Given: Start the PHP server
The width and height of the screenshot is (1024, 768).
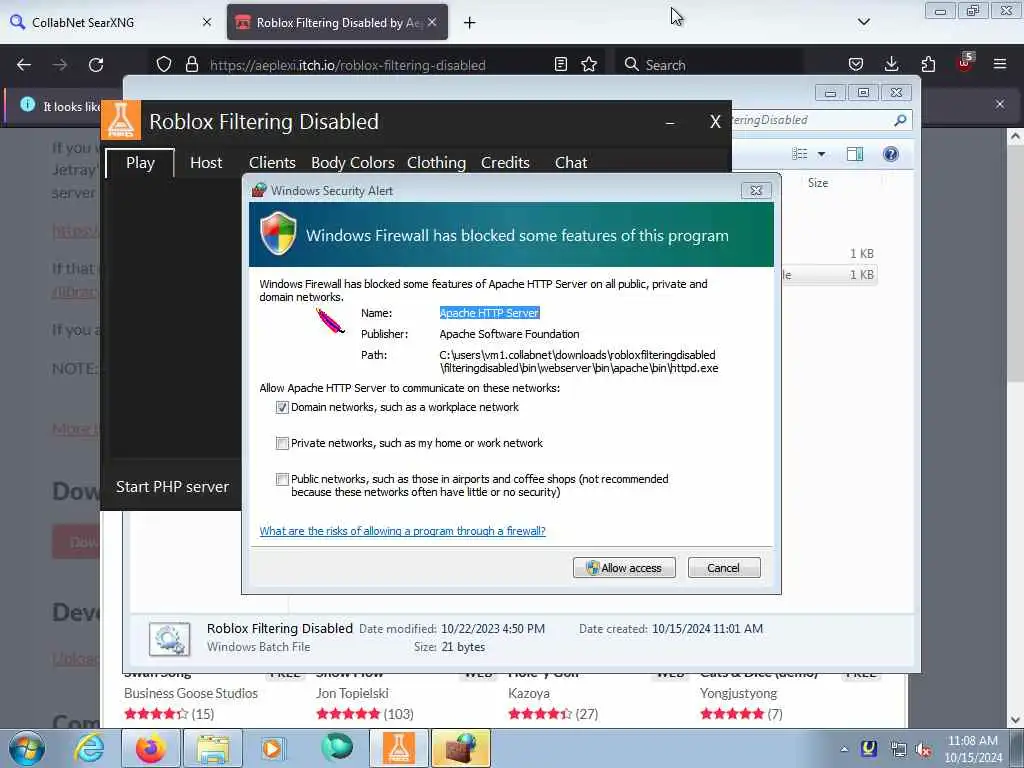Looking at the screenshot, I should (172, 487).
